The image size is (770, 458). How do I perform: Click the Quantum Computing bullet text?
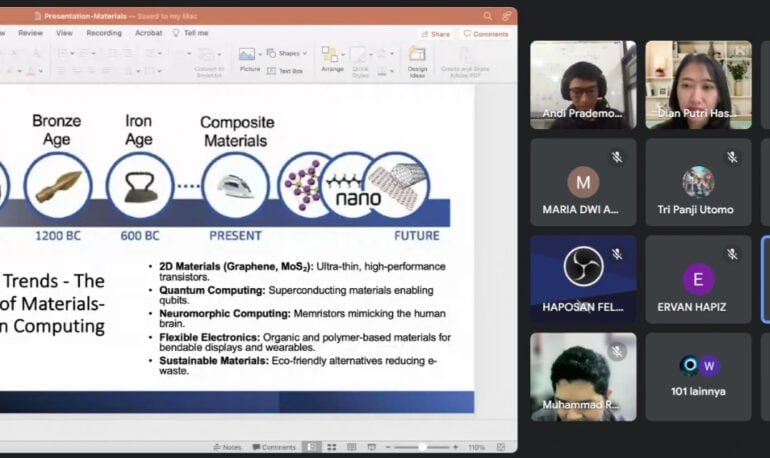coord(296,295)
